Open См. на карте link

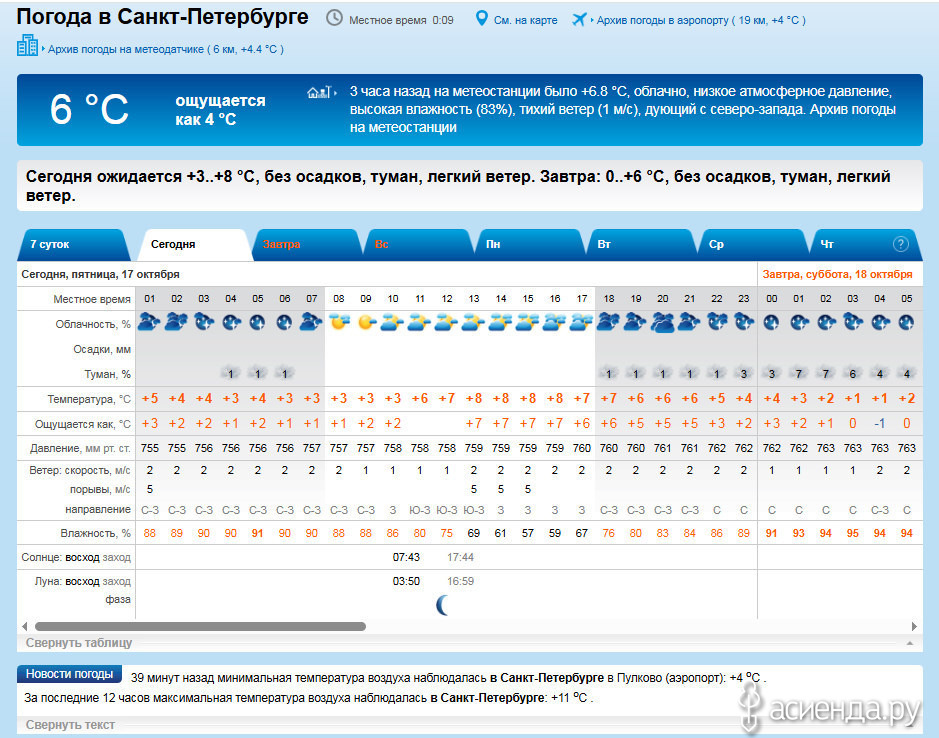[527, 20]
